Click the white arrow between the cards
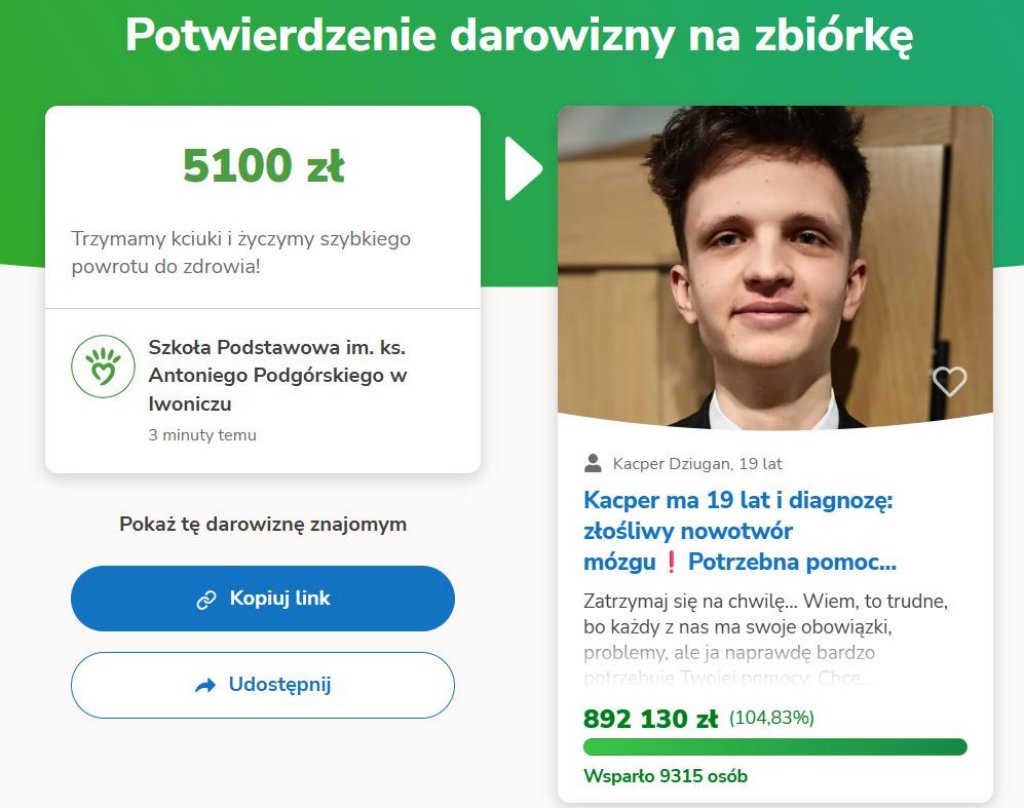The image size is (1024, 808). 522,168
